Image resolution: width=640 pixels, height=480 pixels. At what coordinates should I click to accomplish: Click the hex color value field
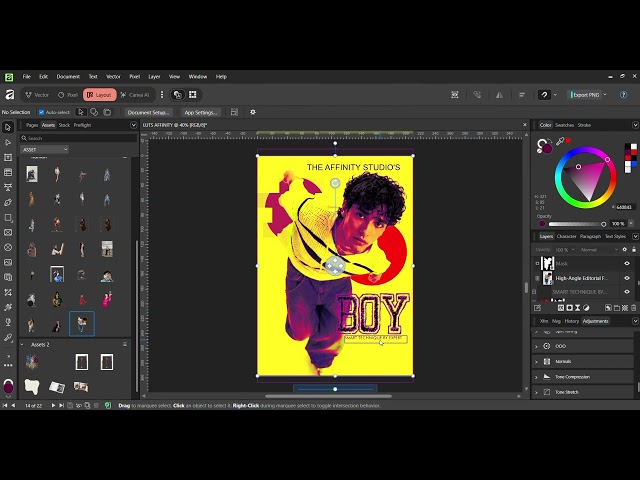click(624, 207)
